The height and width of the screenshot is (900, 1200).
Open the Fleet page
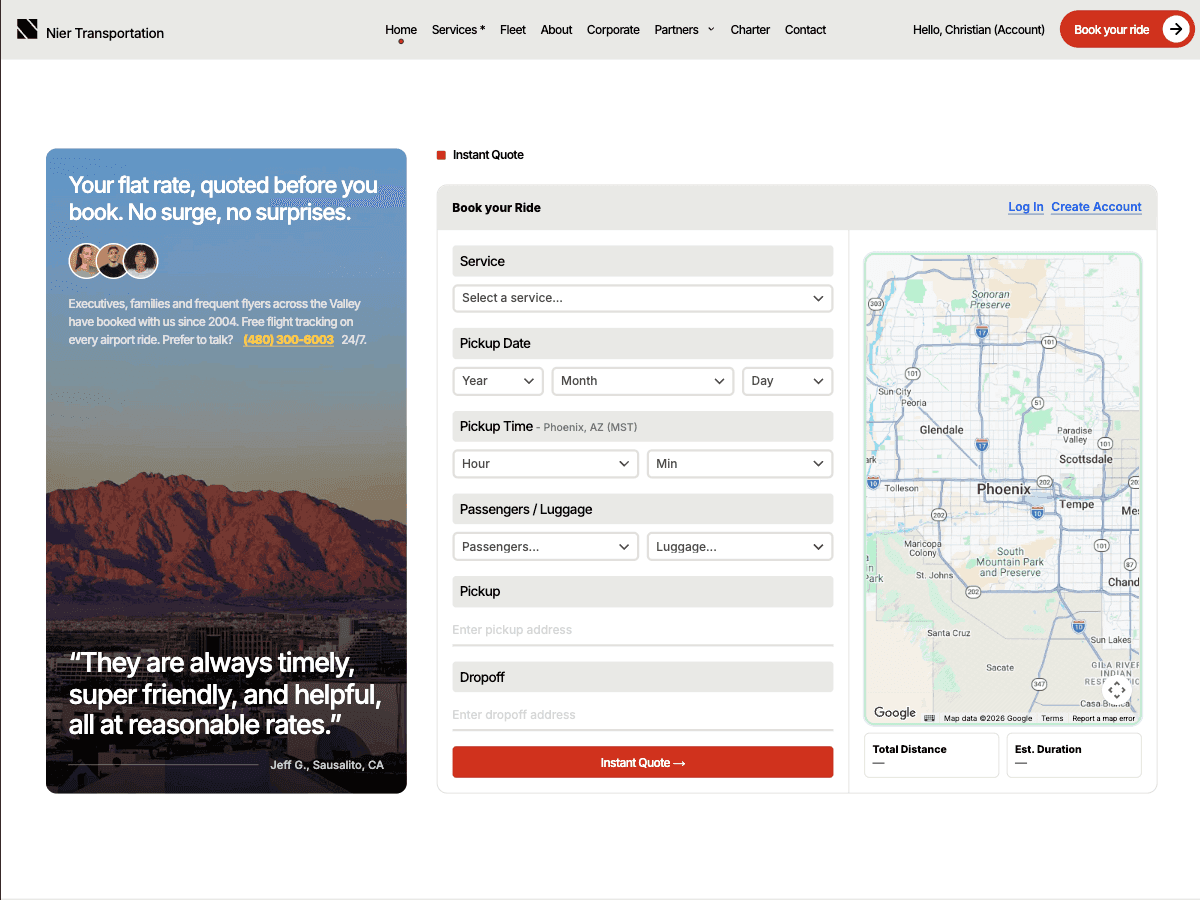pyautogui.click(x=513, y=30)
